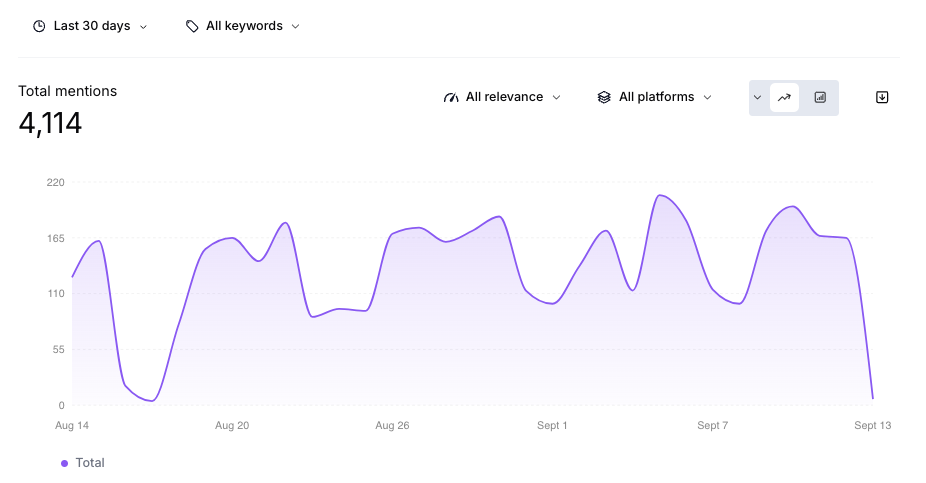The image size is (926, 483).
Task: Expand the All keywords filter
Action: point(244,26)
